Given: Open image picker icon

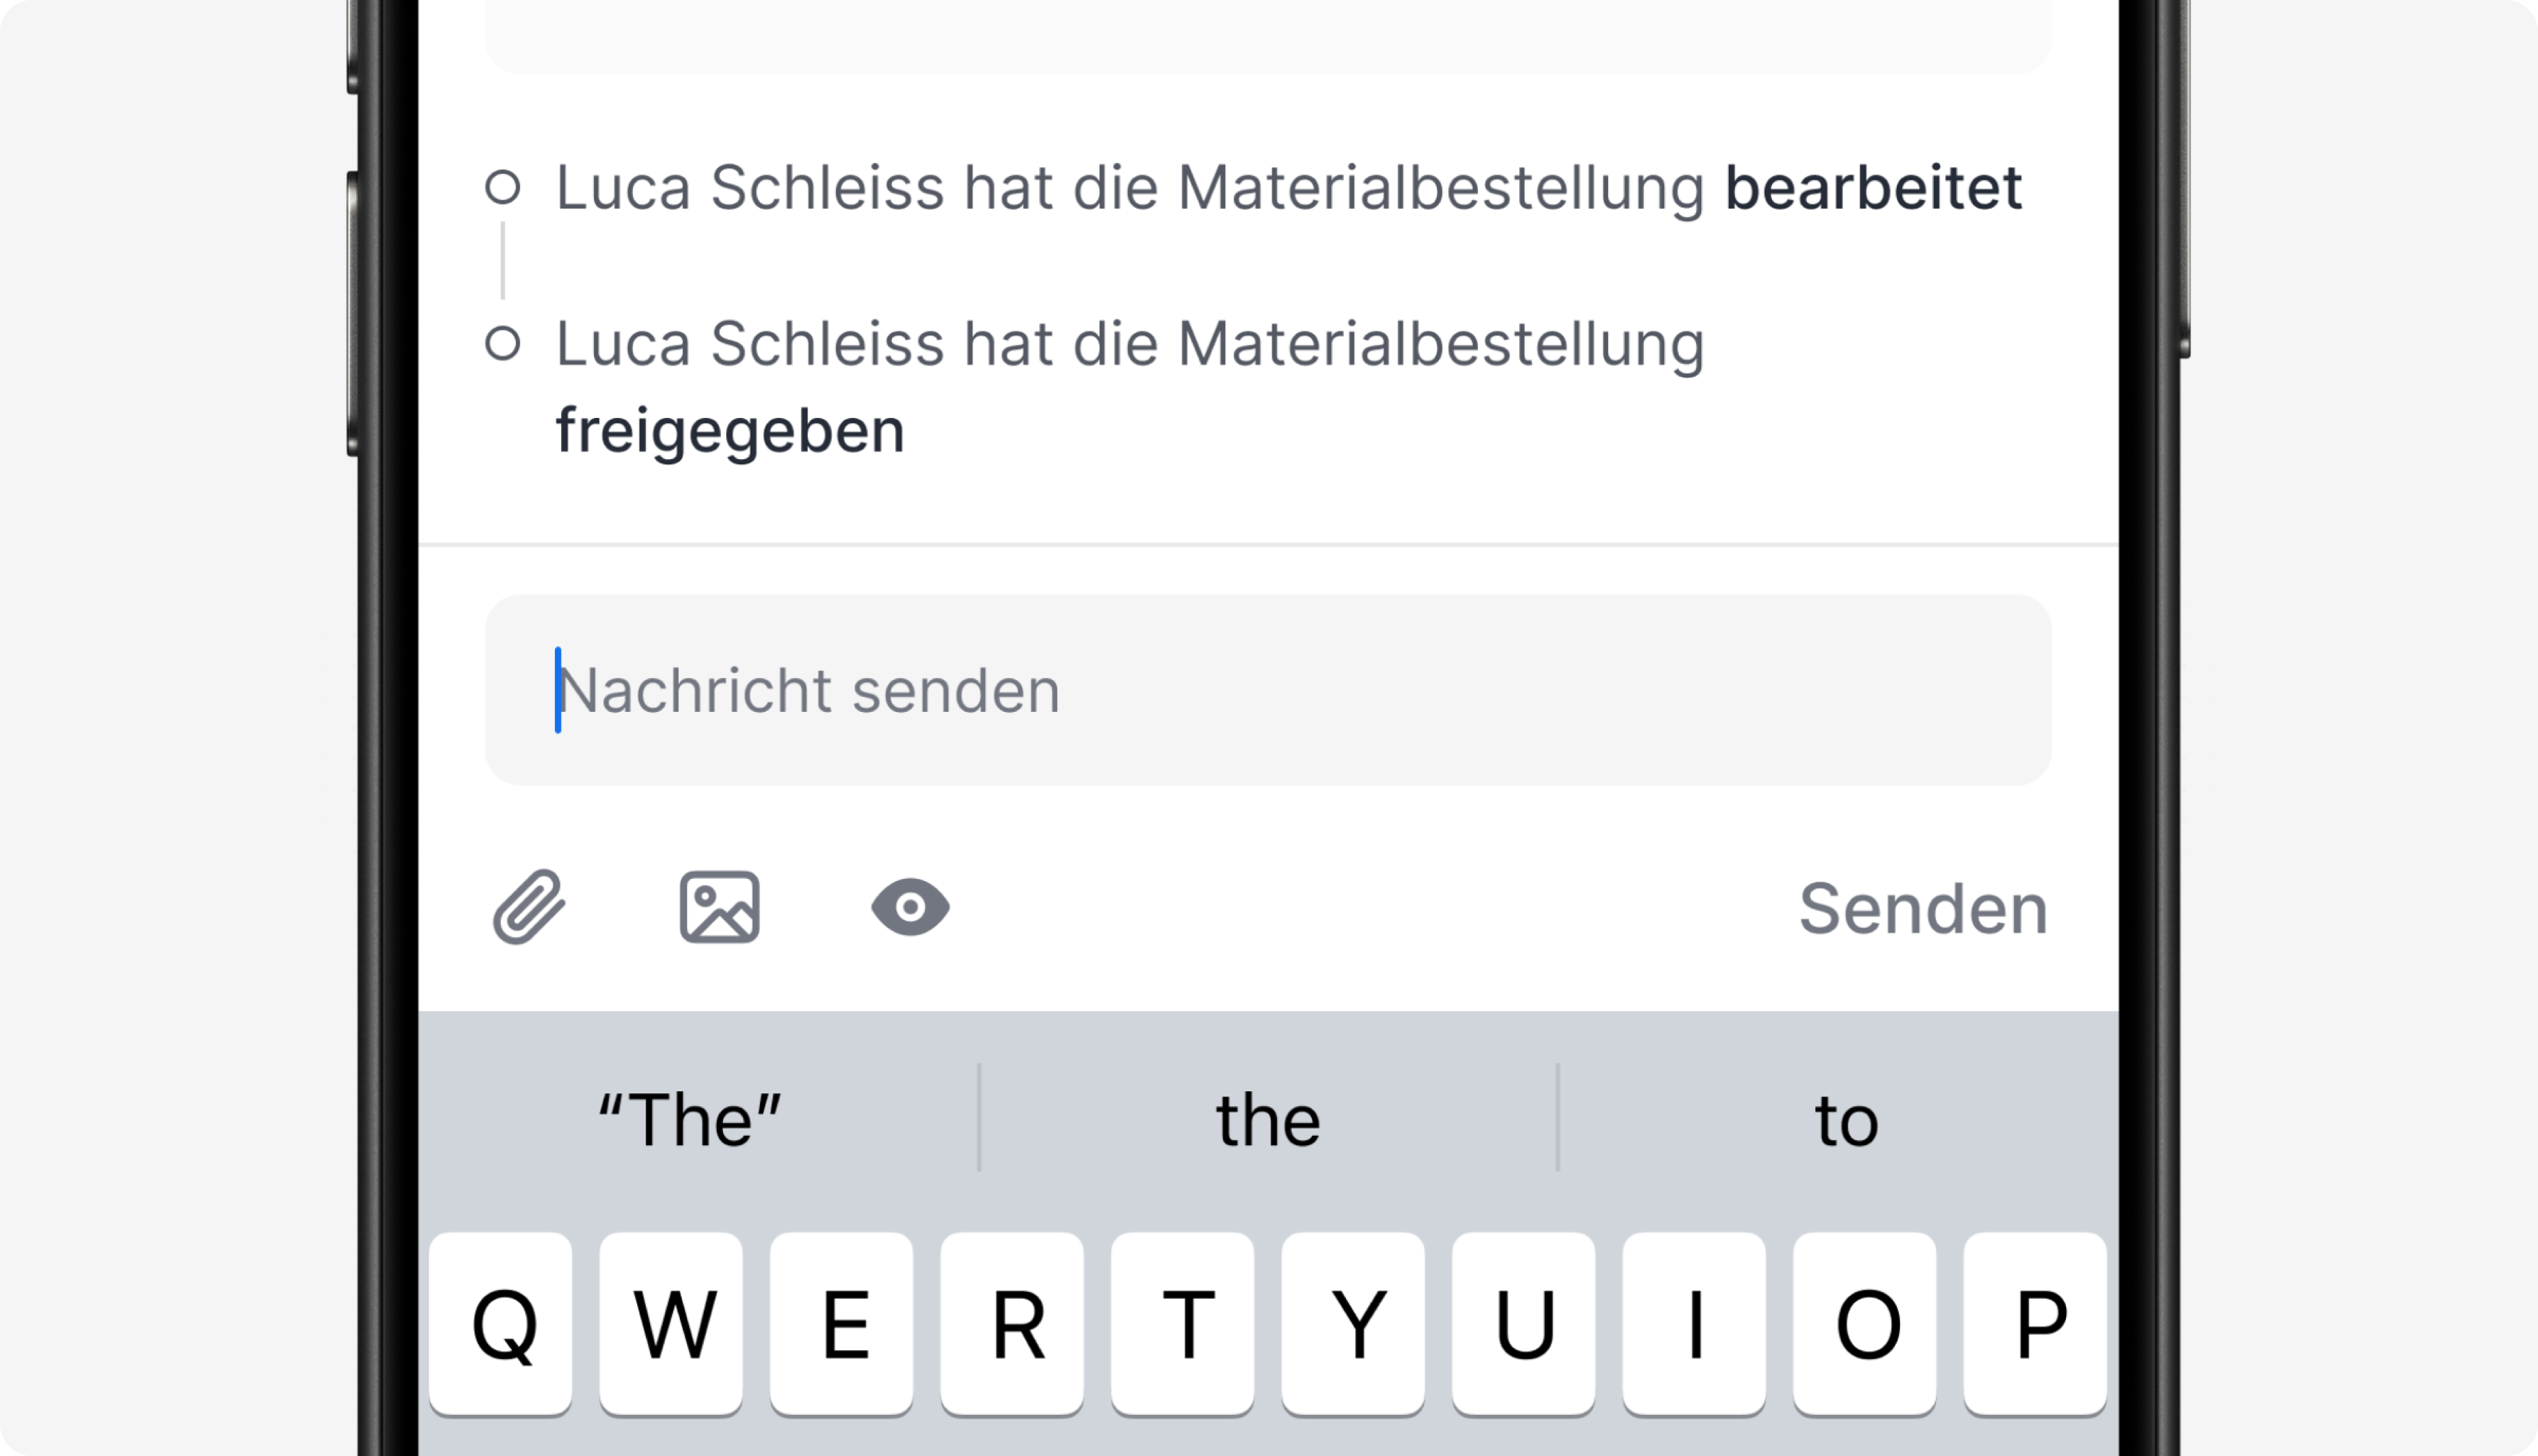Looking at the screenshot, I should 719,907.
